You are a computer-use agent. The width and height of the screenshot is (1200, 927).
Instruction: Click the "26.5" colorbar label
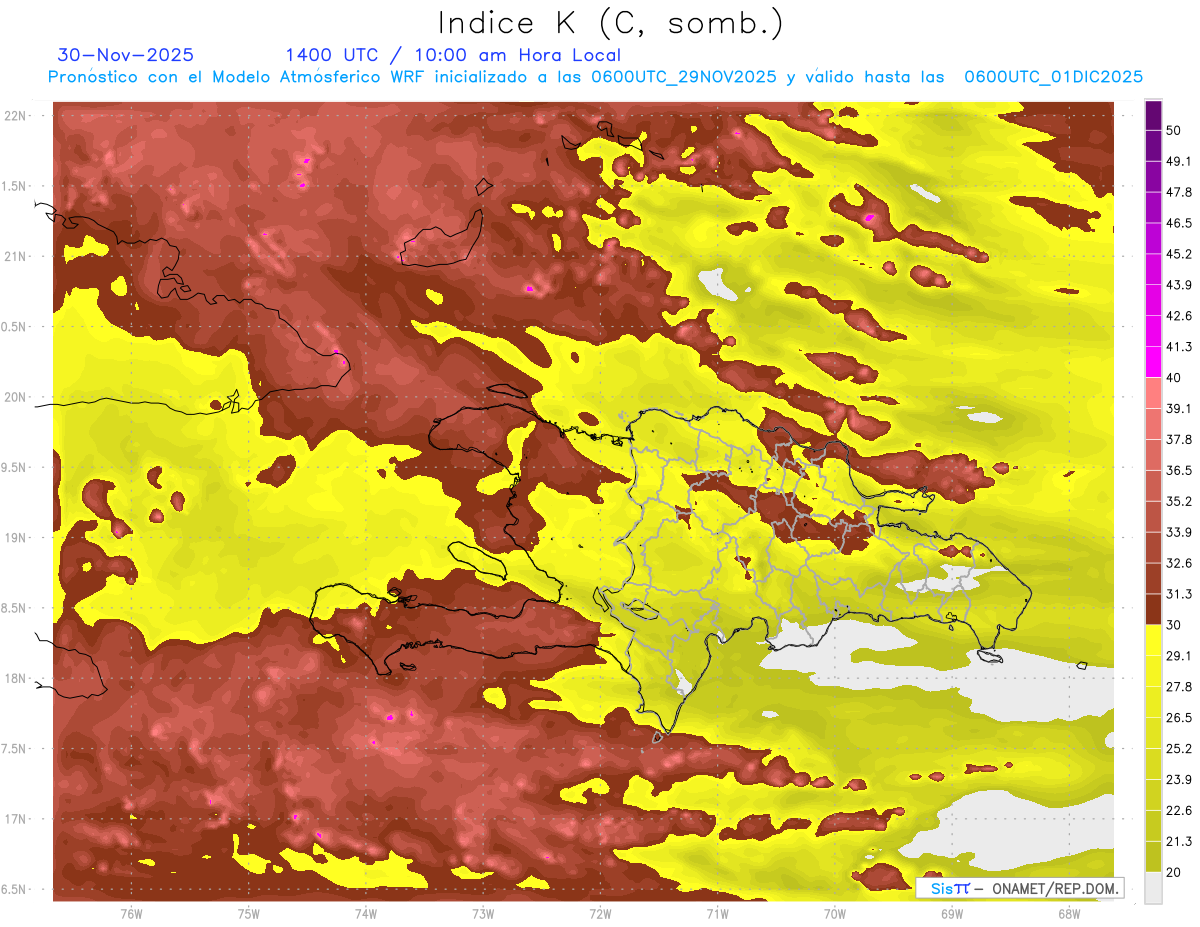(x=1179, y=717)
